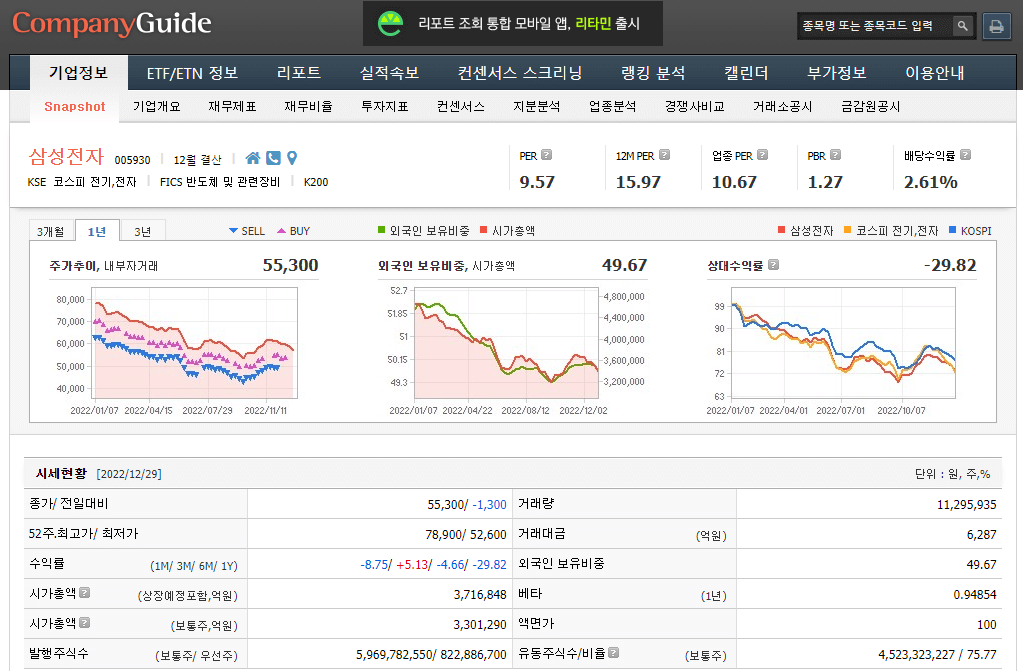
Task: Click the 외국인 보유비중 chart
Action: click(506, 343)
